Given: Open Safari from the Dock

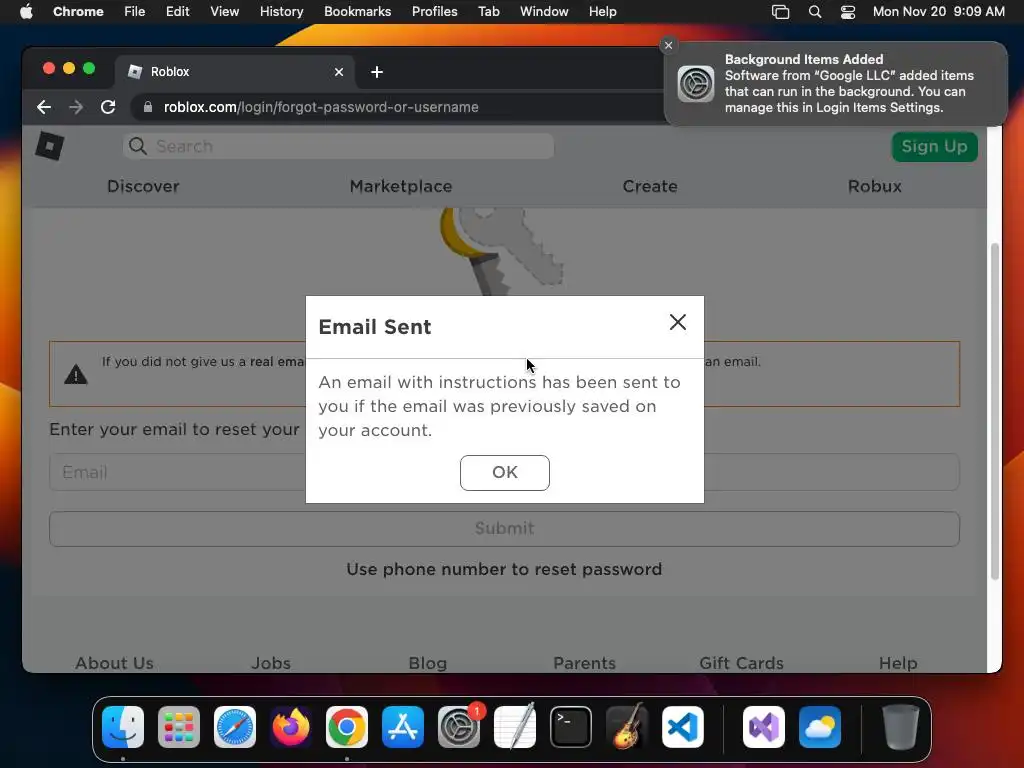Looking at the screenshot, I should pos(235,727).
